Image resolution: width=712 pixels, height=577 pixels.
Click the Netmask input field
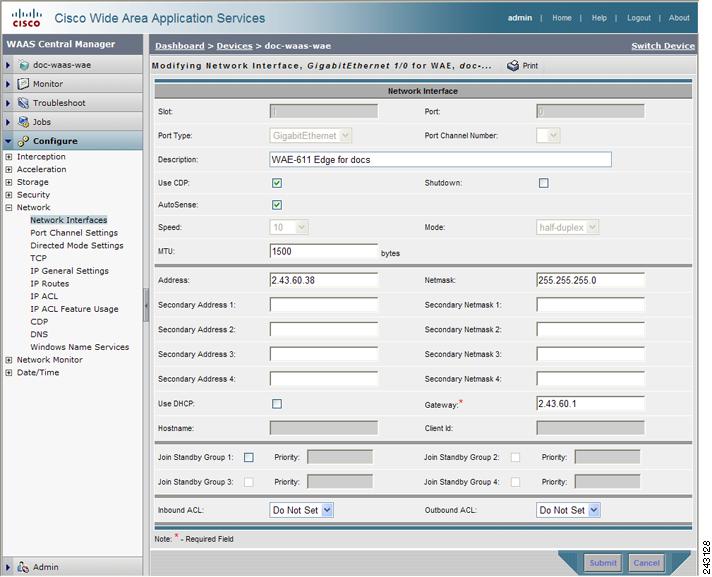tap(590, 280)
